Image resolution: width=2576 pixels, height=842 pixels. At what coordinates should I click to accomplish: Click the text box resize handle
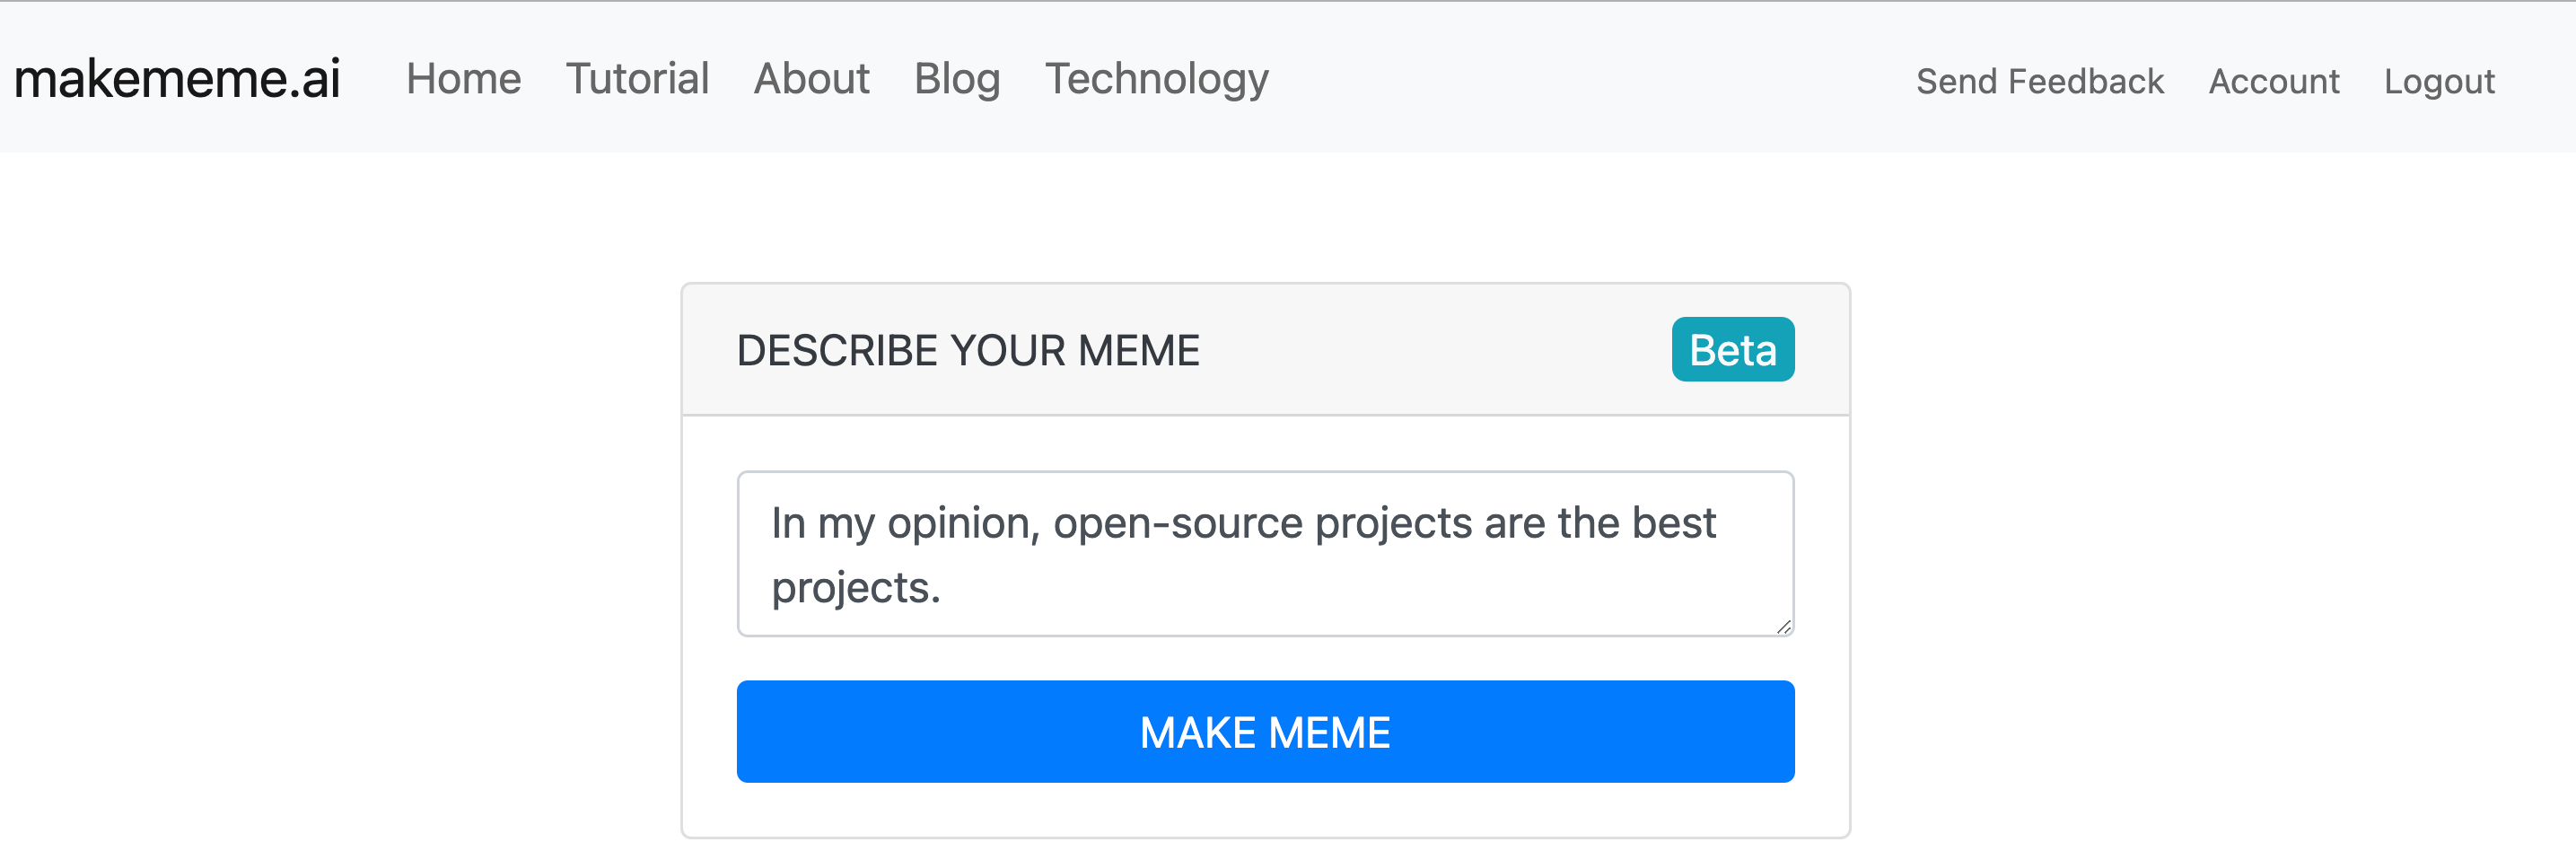pyautogui.click(x=1783, y=627)
